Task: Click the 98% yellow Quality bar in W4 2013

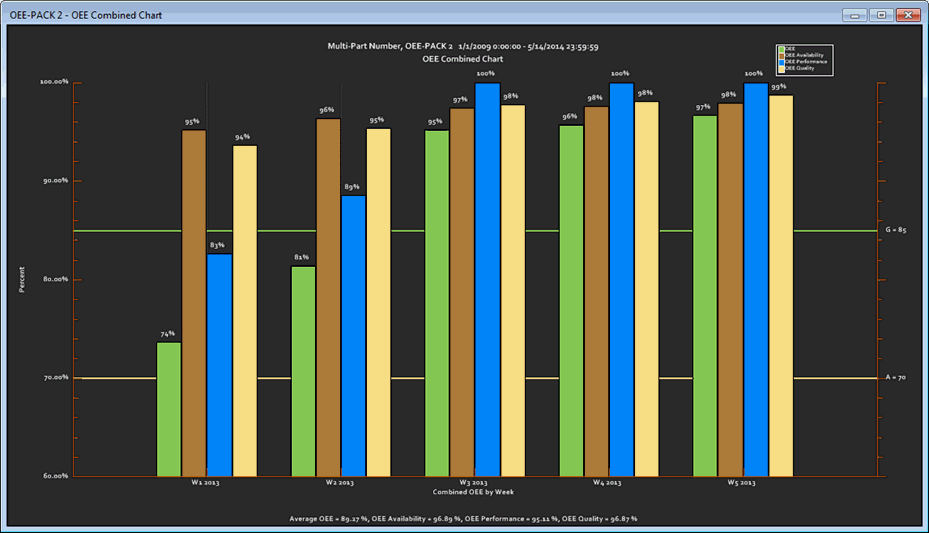Action: (x=647, y=288)
